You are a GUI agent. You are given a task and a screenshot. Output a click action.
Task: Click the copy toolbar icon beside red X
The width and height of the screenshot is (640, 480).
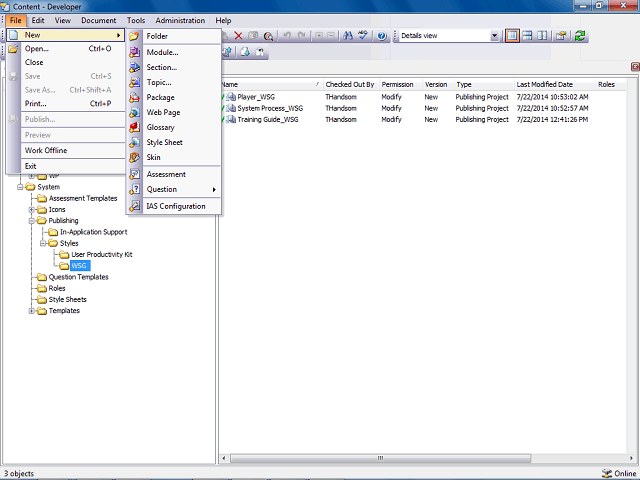[253, 36]
